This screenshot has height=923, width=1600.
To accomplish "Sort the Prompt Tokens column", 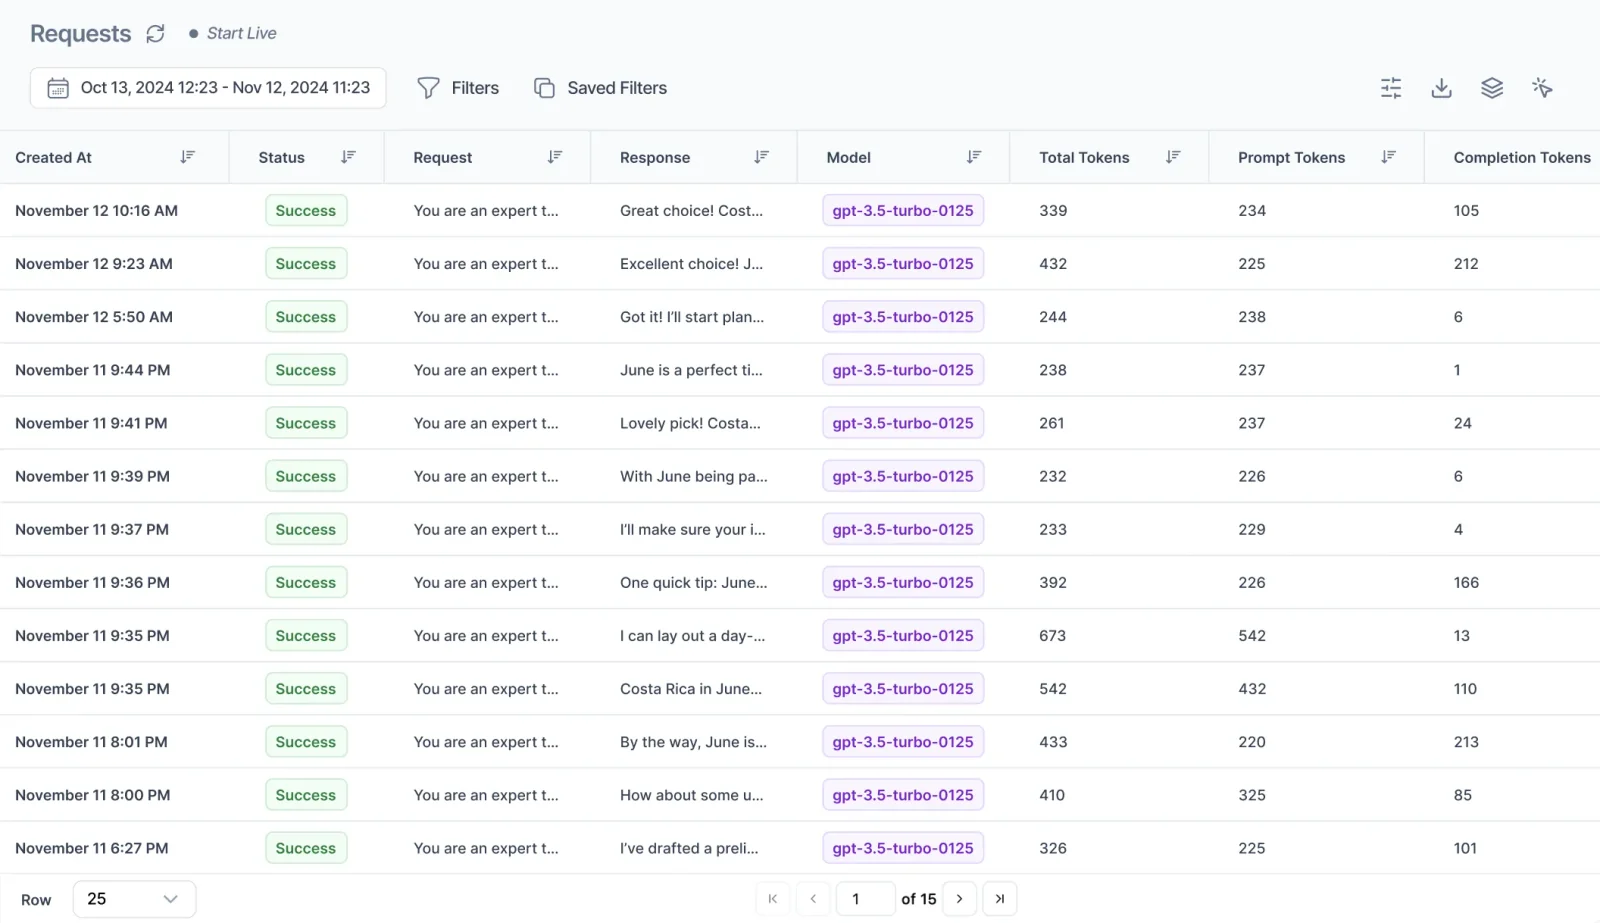I will pos(1388,157).
